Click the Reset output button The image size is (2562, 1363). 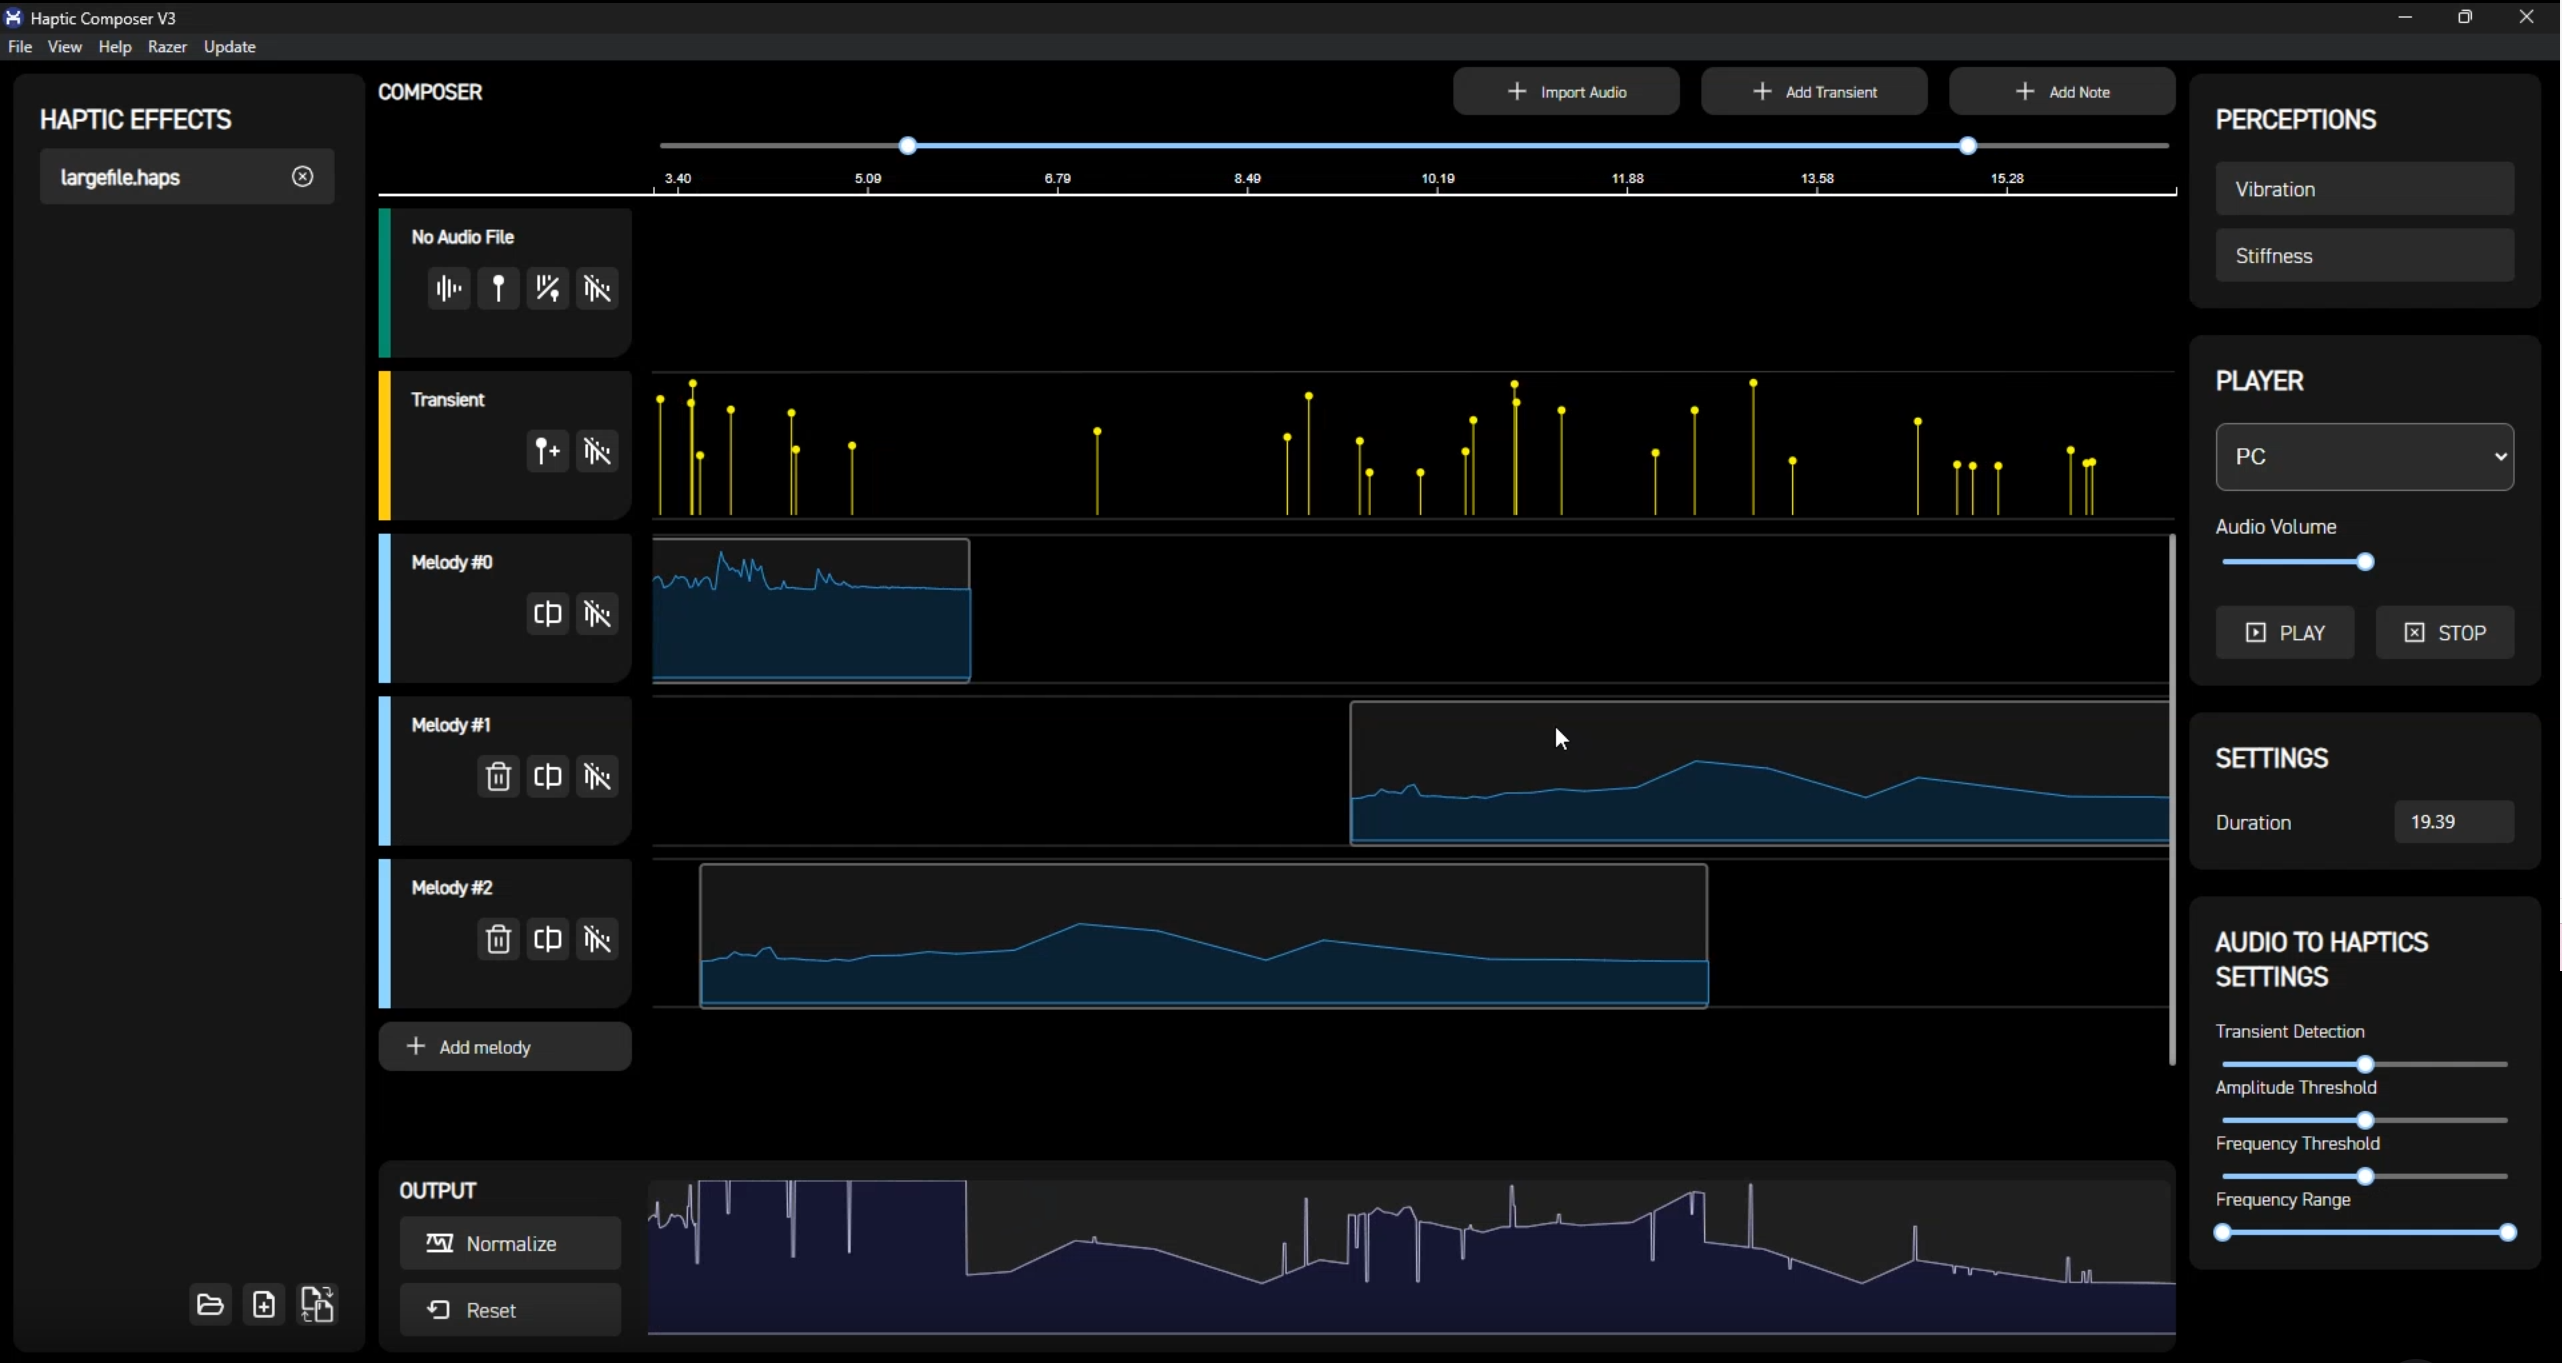coord(510,1311)
